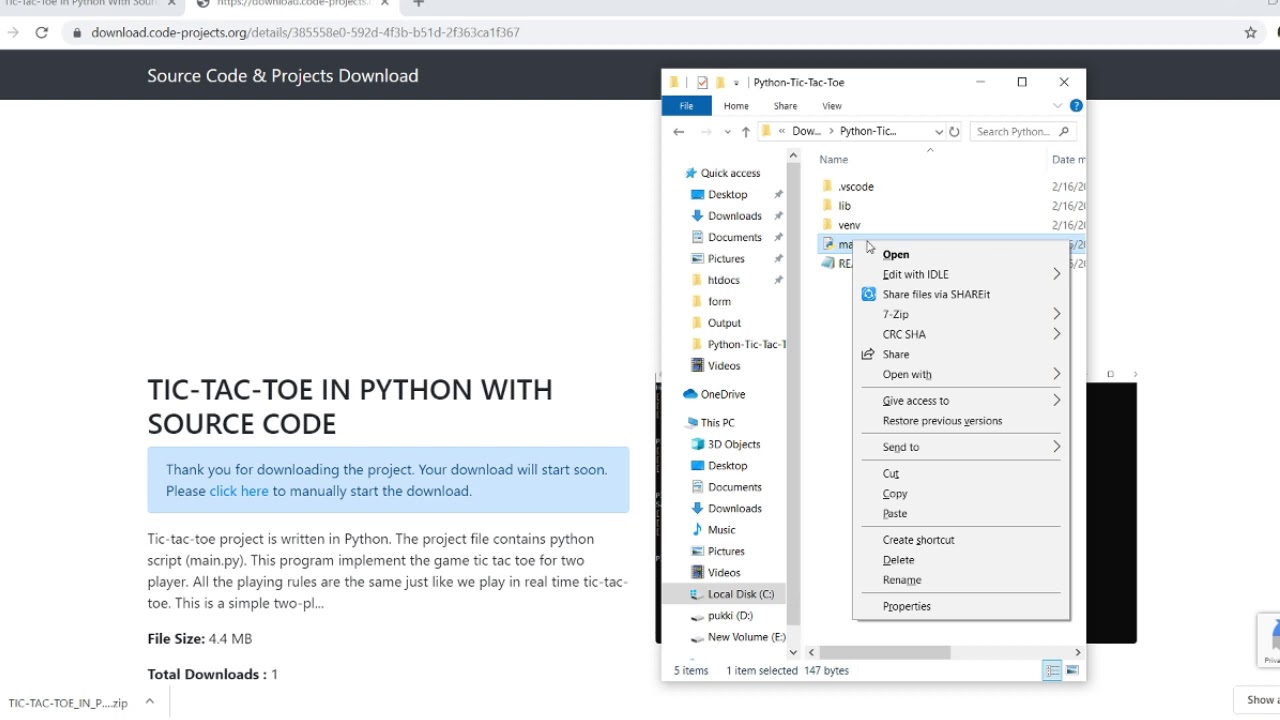Go up one folder level with the up arrow
The image size is (1280, 720).
click(x=745, y=132)
